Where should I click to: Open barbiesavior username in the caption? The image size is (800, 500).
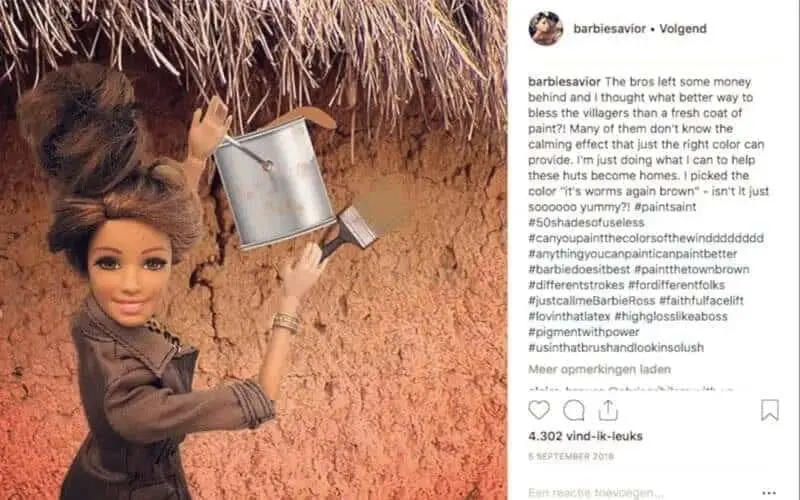pos(564,82)
